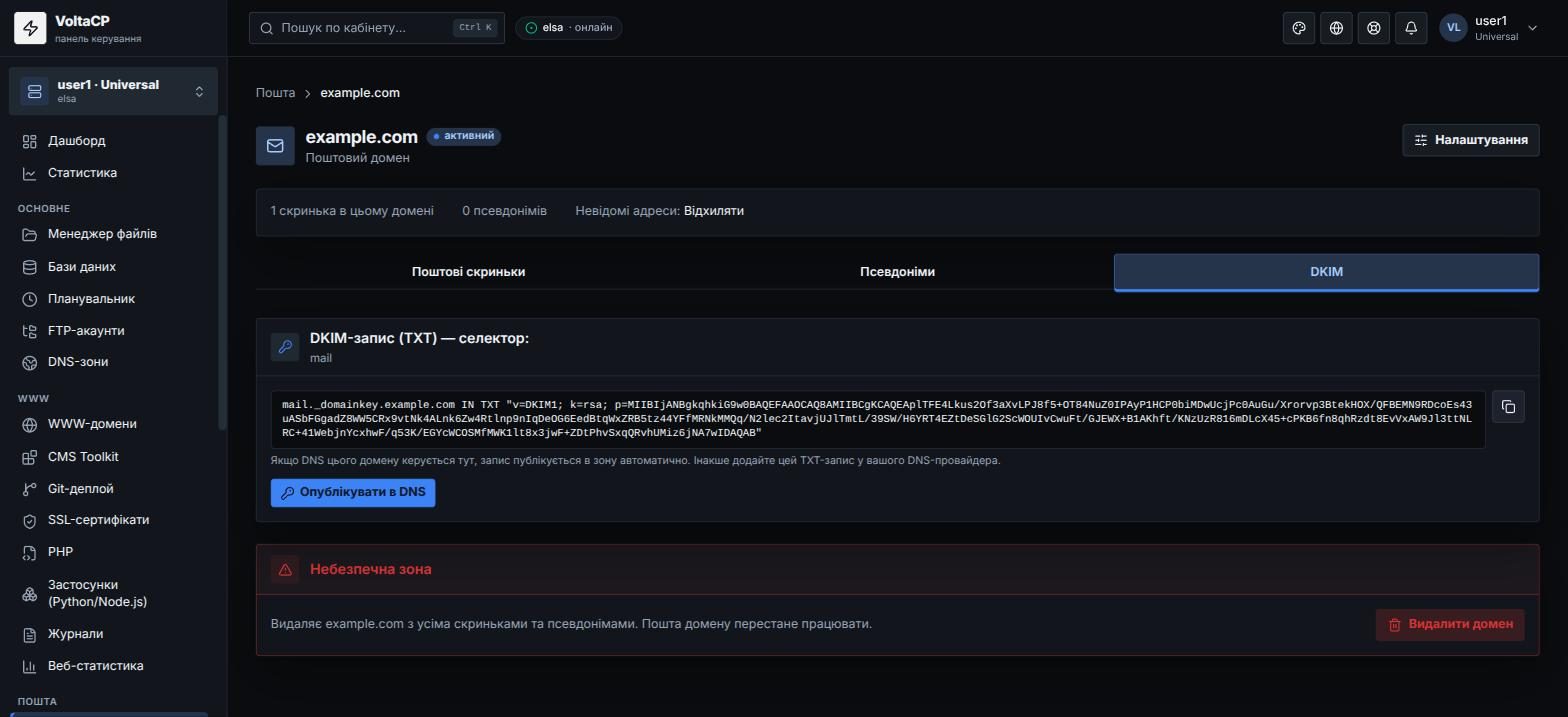1568x717 pixels.
Task: Open Бази даних in the sidebar
Action: [82, 267]
